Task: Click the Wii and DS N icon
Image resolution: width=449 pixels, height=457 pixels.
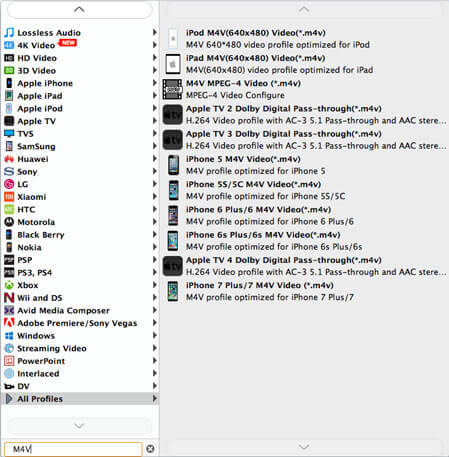Action: (9, 298)
